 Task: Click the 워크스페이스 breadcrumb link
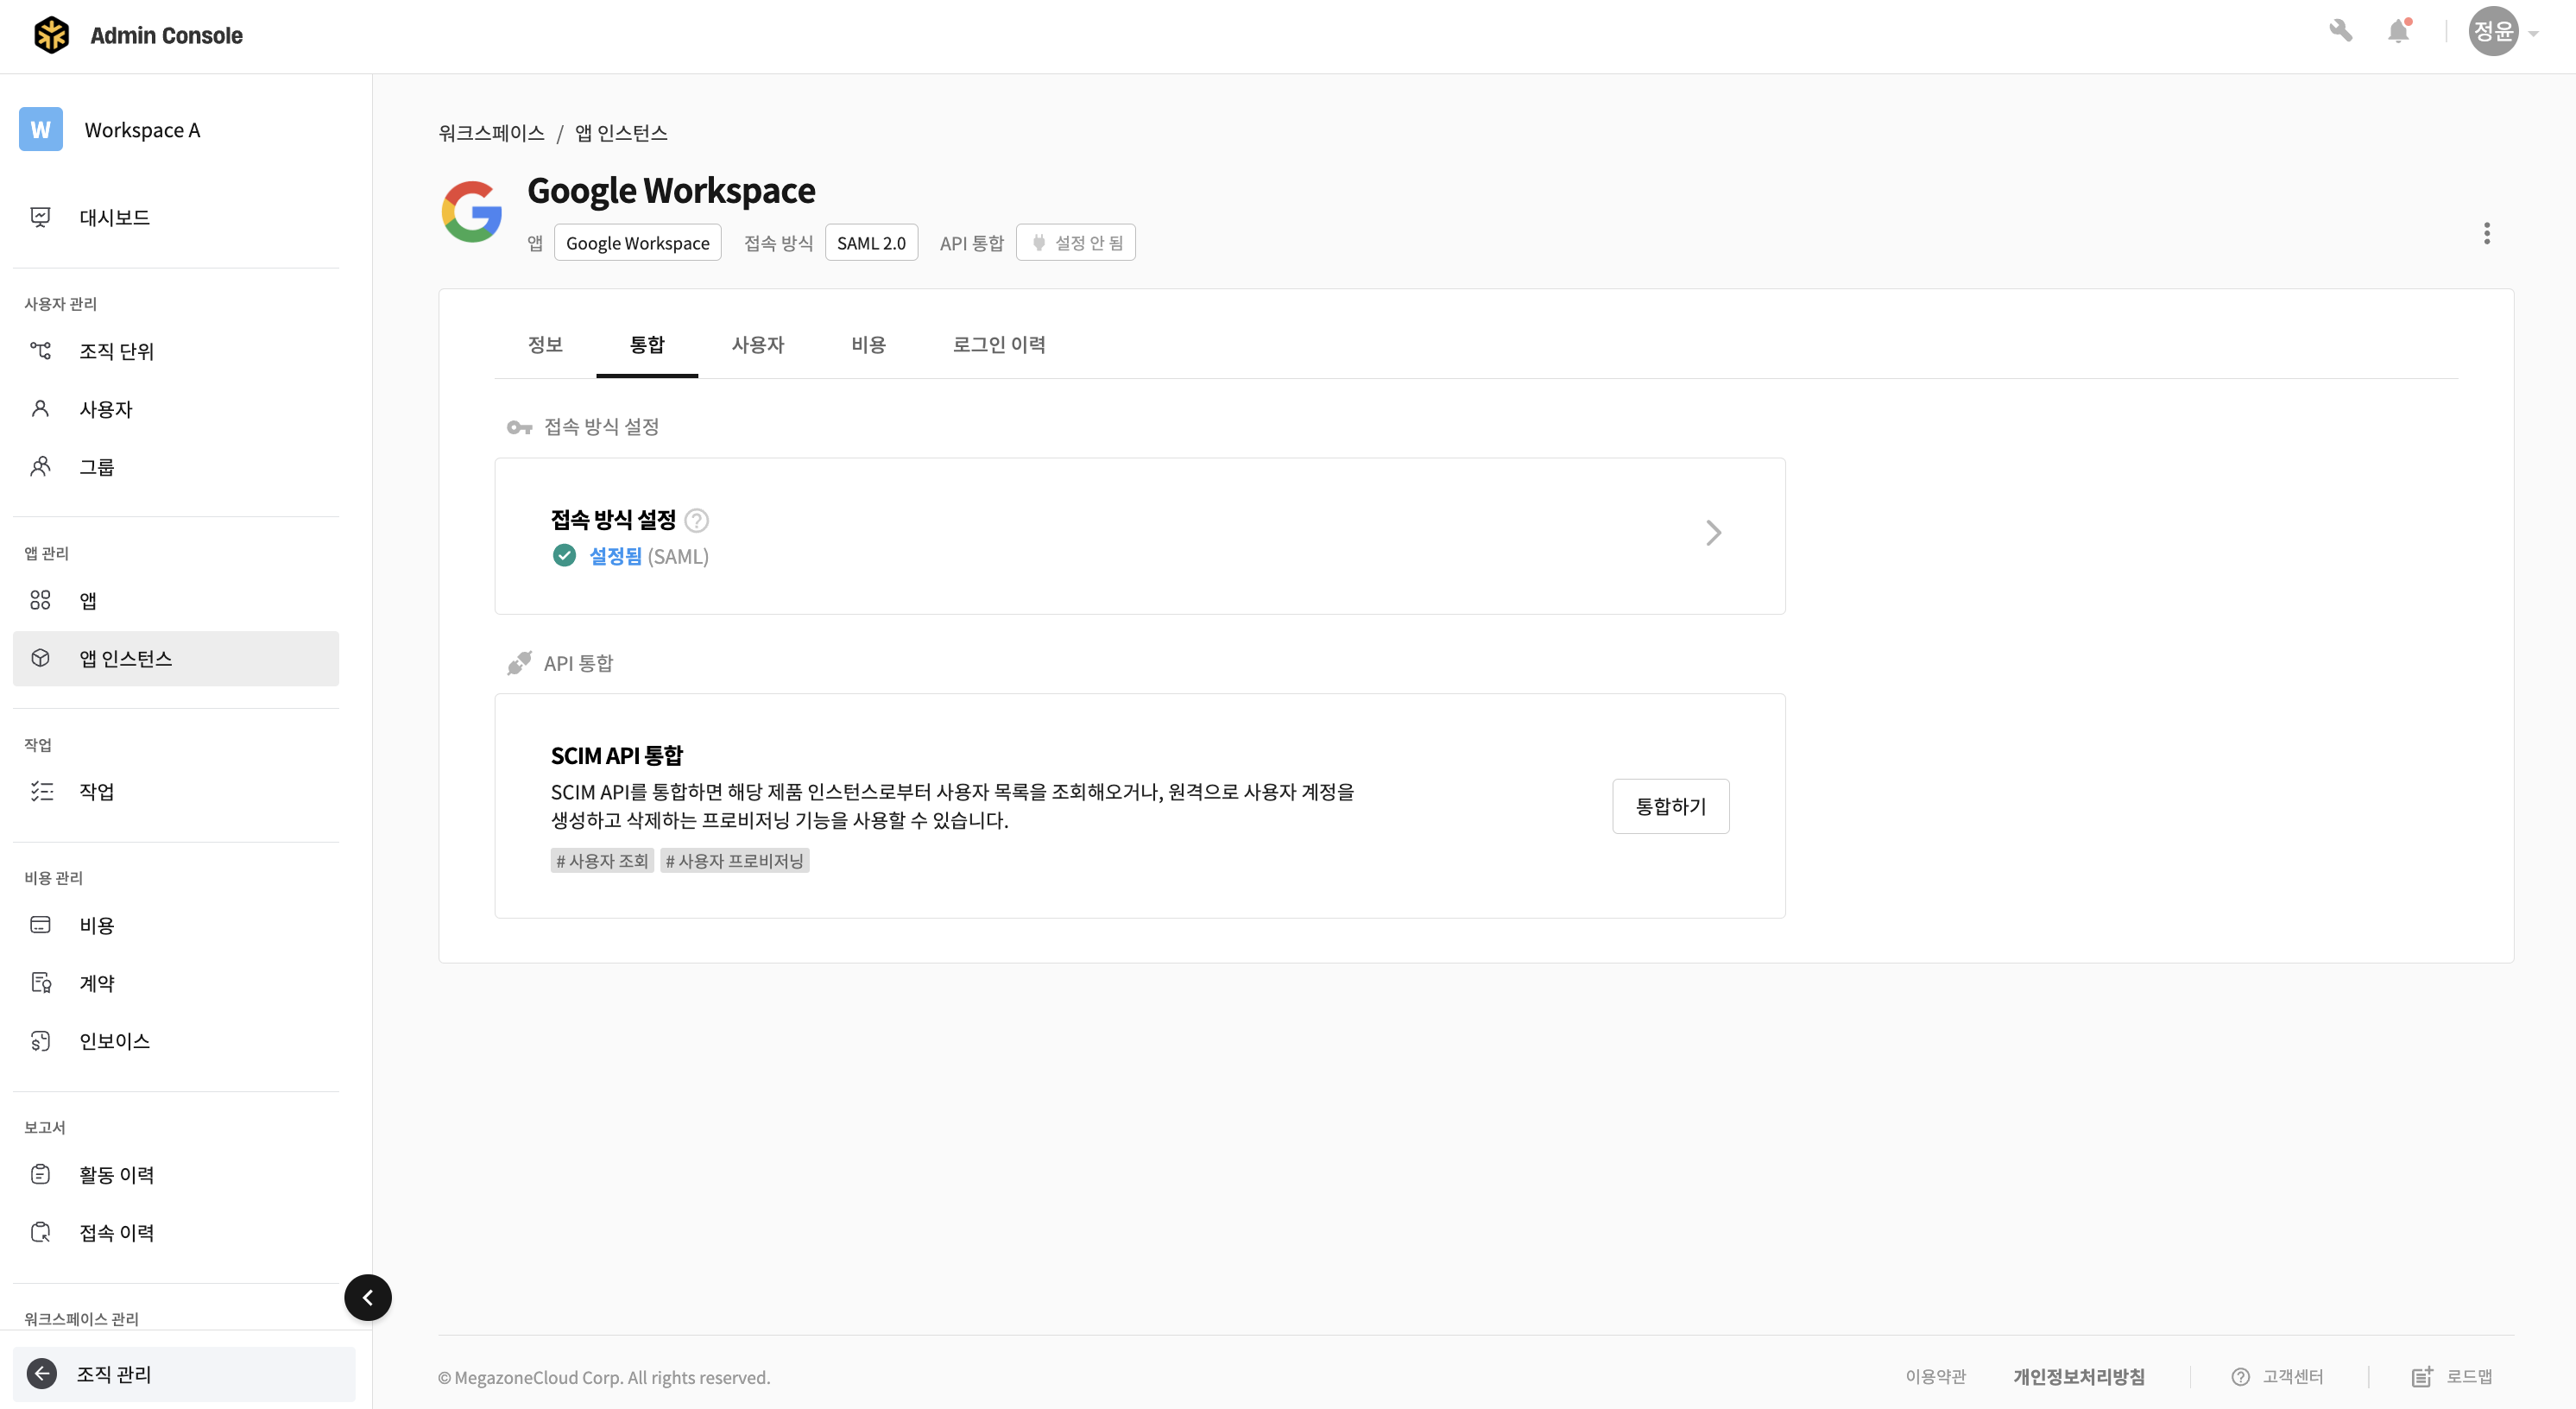pos(491,133)
